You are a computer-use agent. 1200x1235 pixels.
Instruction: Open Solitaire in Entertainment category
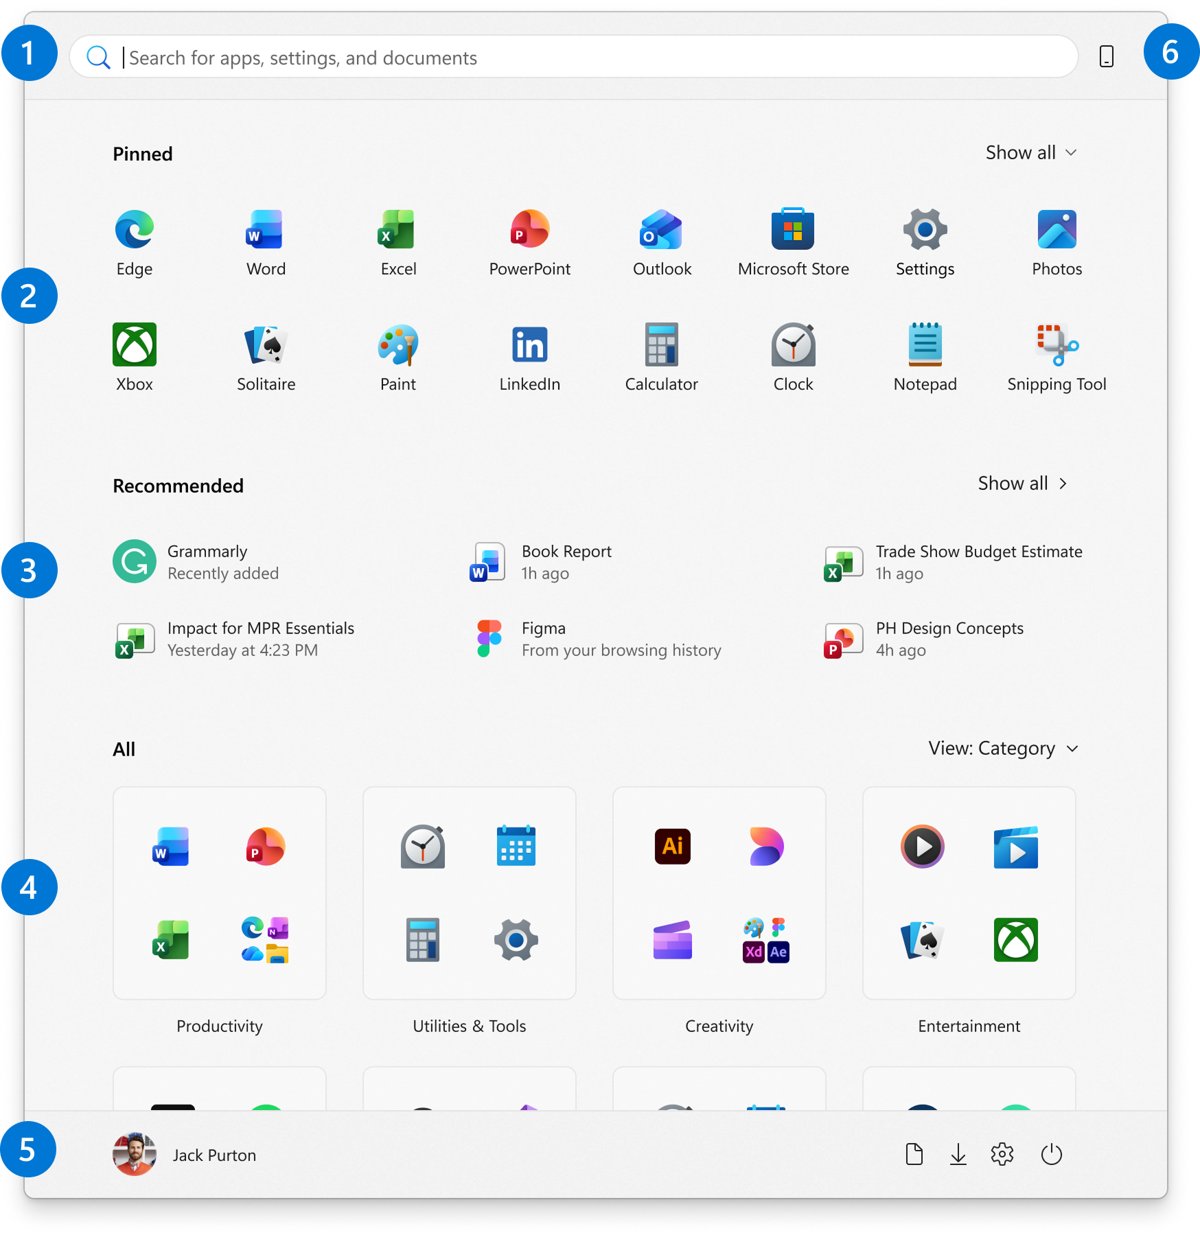pyautogui.click(x=922, y=940)
